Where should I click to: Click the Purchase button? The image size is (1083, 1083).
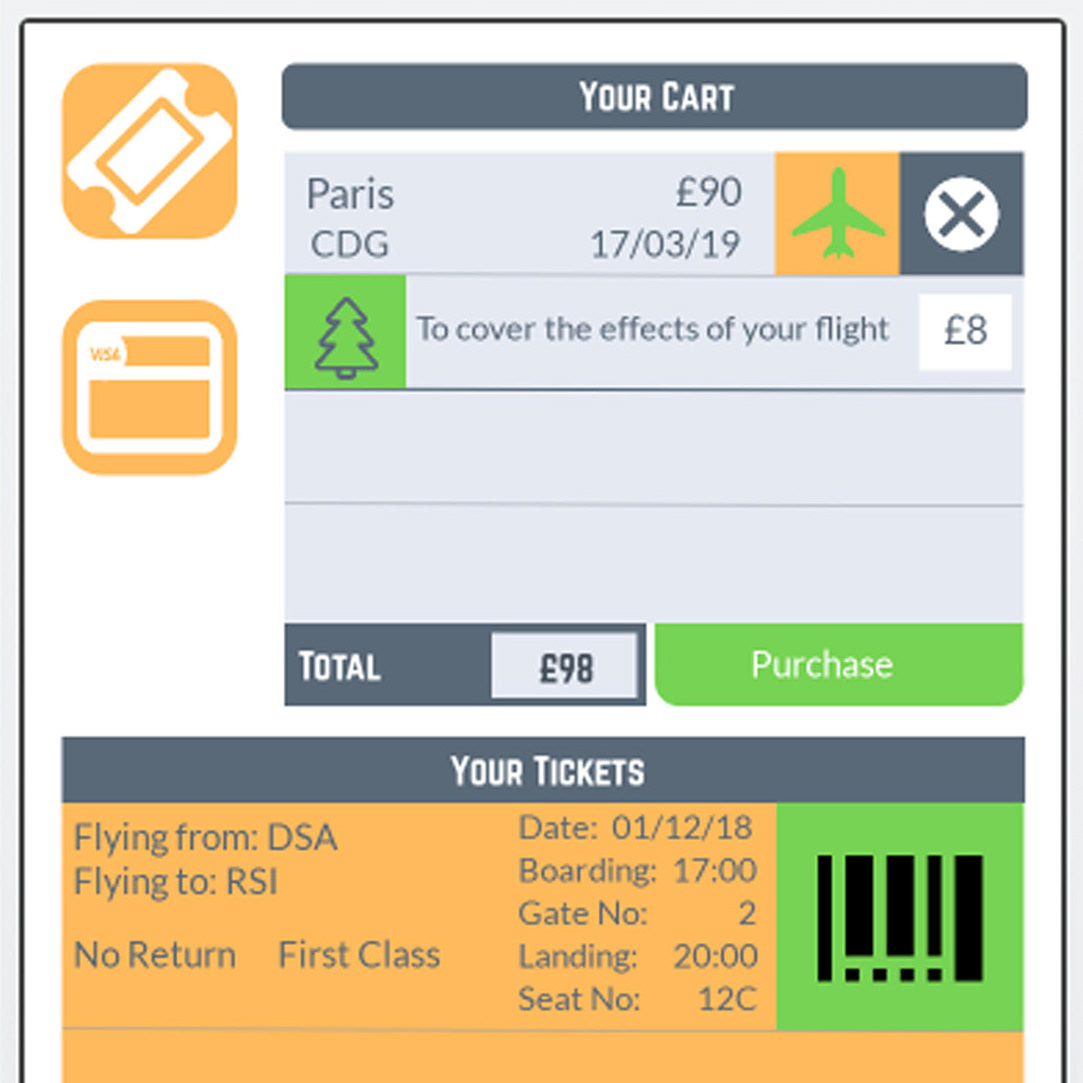click(838, 664)
